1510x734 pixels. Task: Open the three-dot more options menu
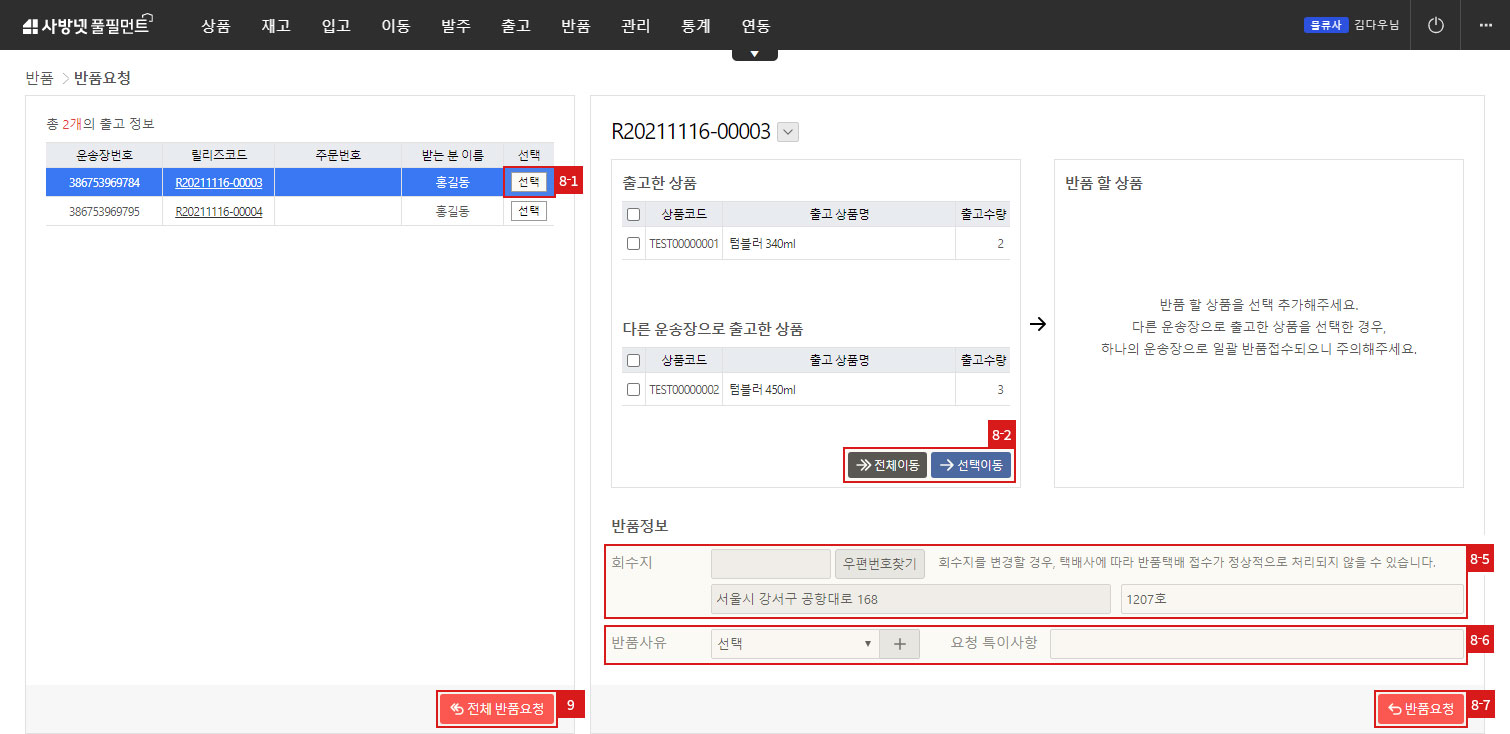pos(1484,25)
